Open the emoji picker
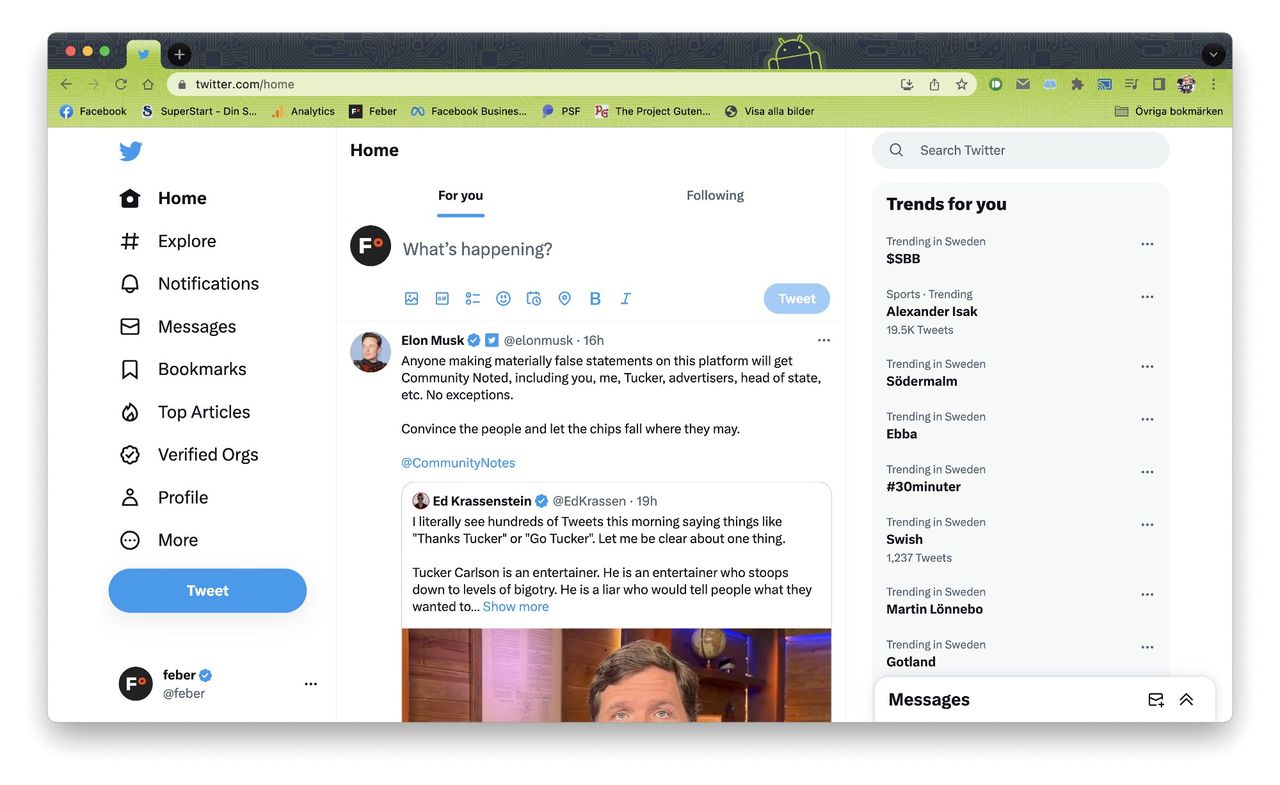Screen dimensions: 1280x785 pyautogui.click(x=503, y=298)
